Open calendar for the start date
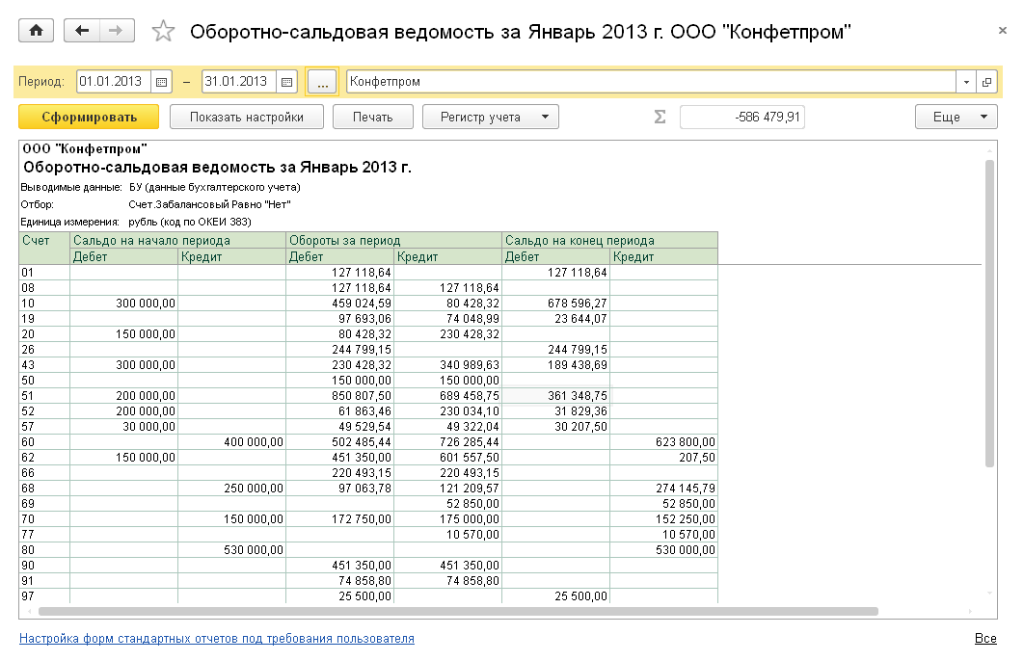This screenshot has height=661, width=1024. pos(161,82)
